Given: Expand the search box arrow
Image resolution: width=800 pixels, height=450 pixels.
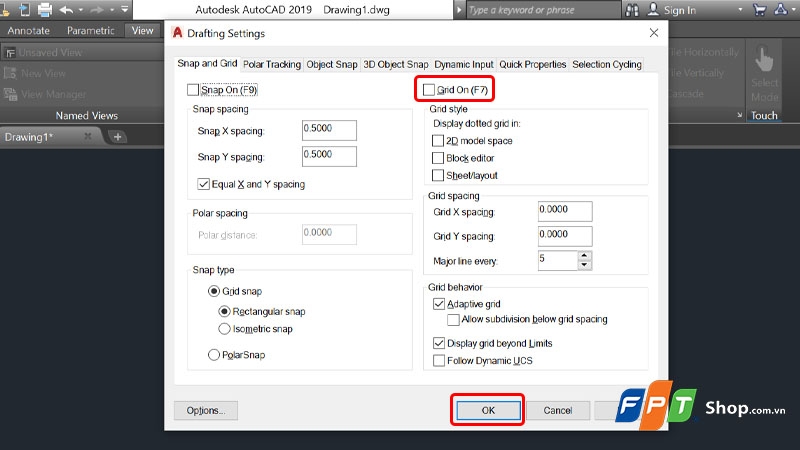Looking at the screenshot, I should (x=459, y=10).
